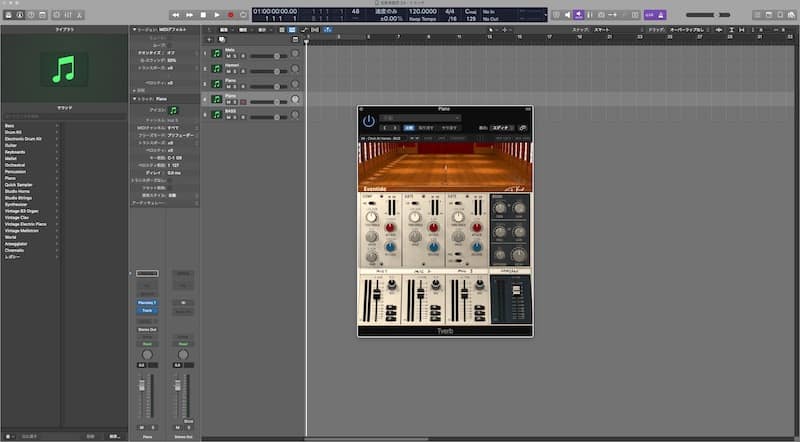Mute the BASS track
This screenshot has width=800, height=442.
[229, 117]
